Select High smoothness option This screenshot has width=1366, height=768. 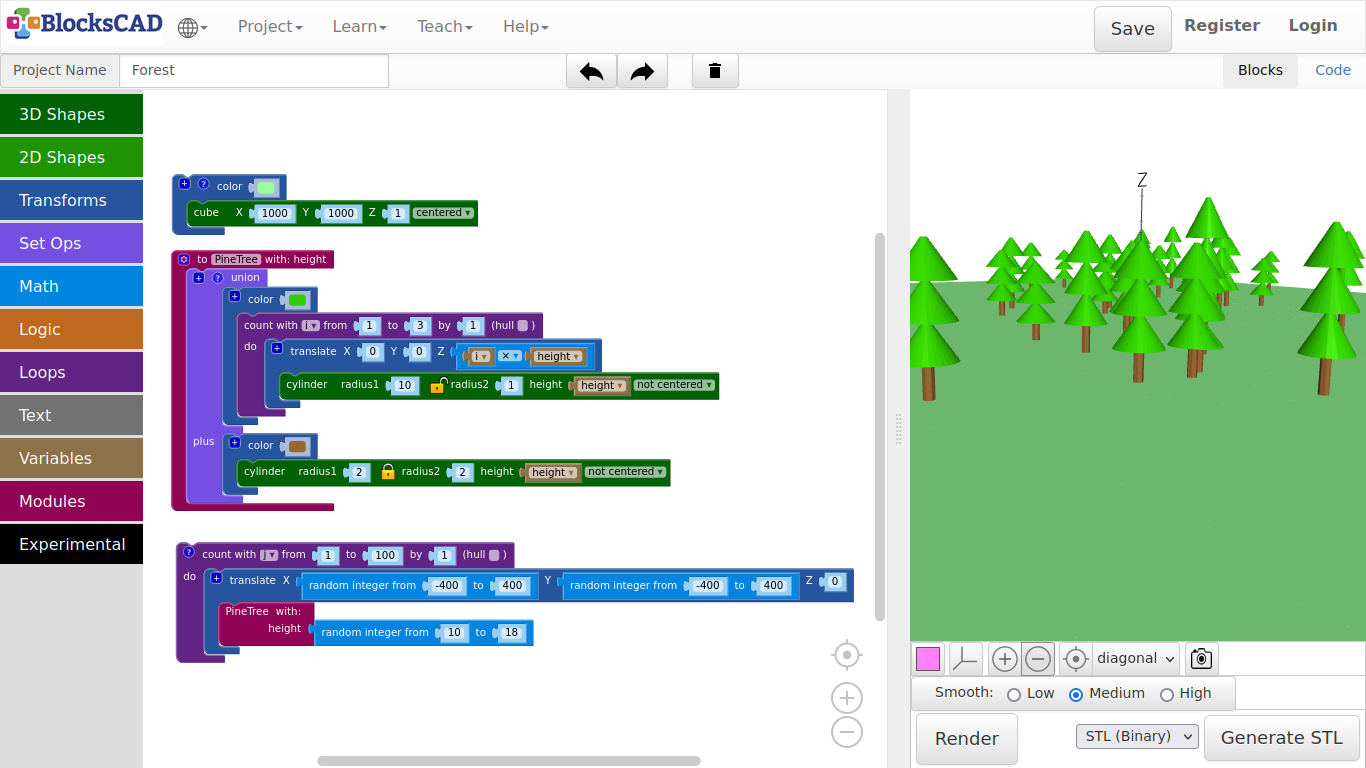tap(1166, 694)
